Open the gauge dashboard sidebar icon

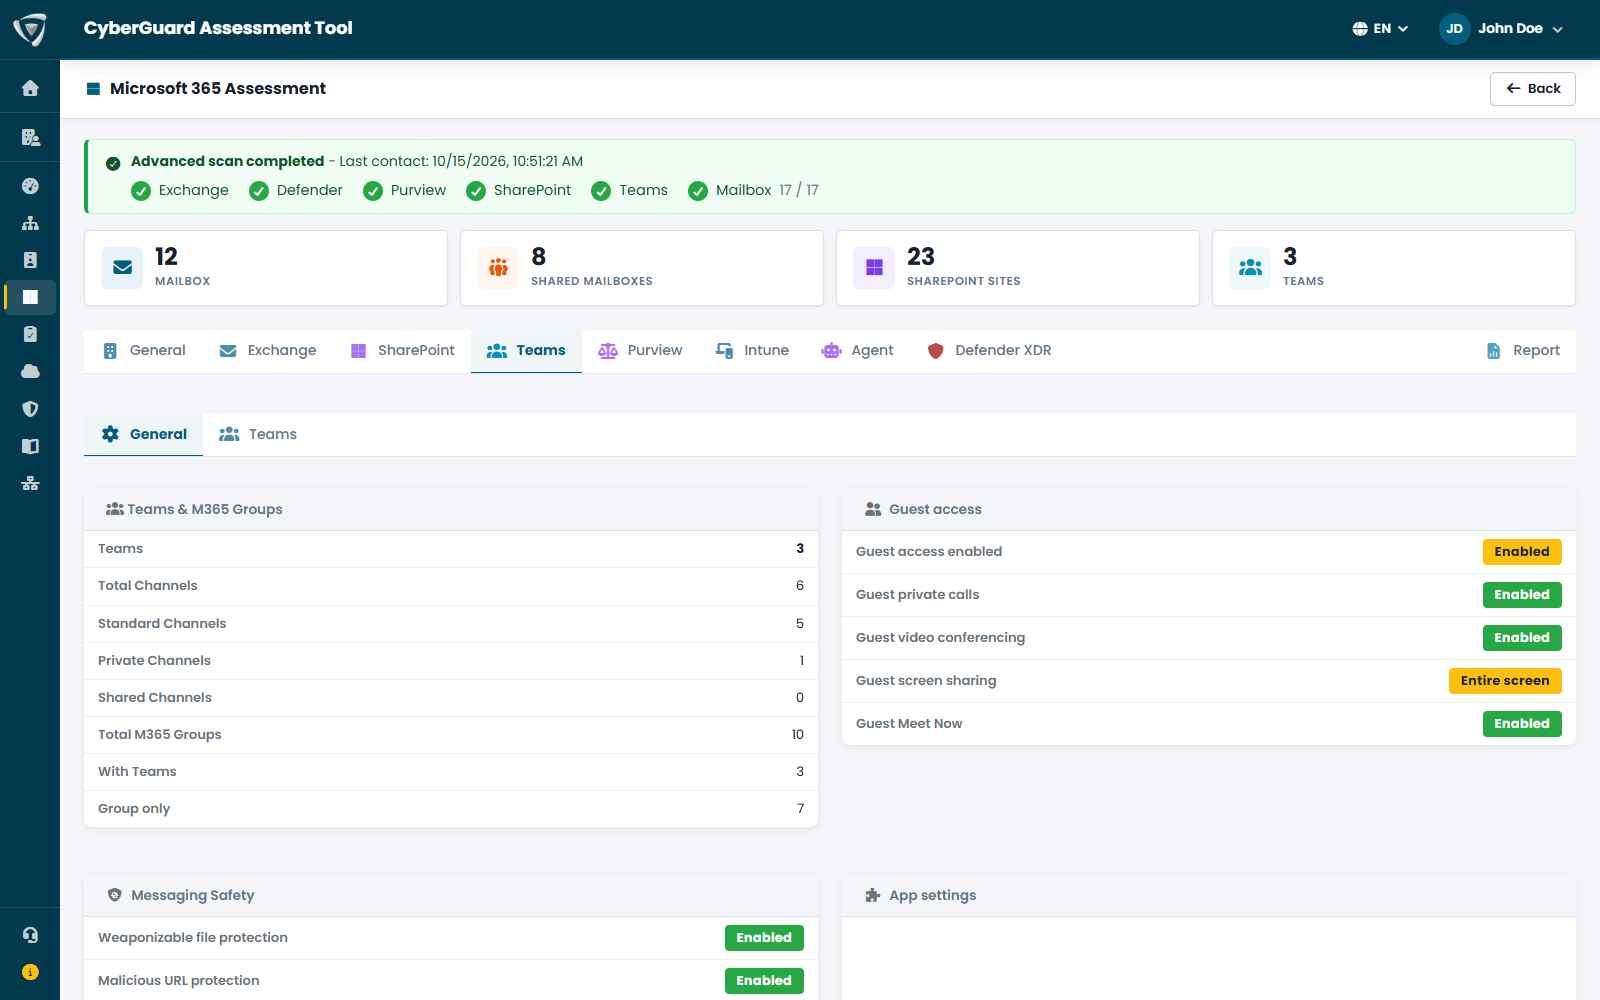pyautogui.click(x=30, y=186)
